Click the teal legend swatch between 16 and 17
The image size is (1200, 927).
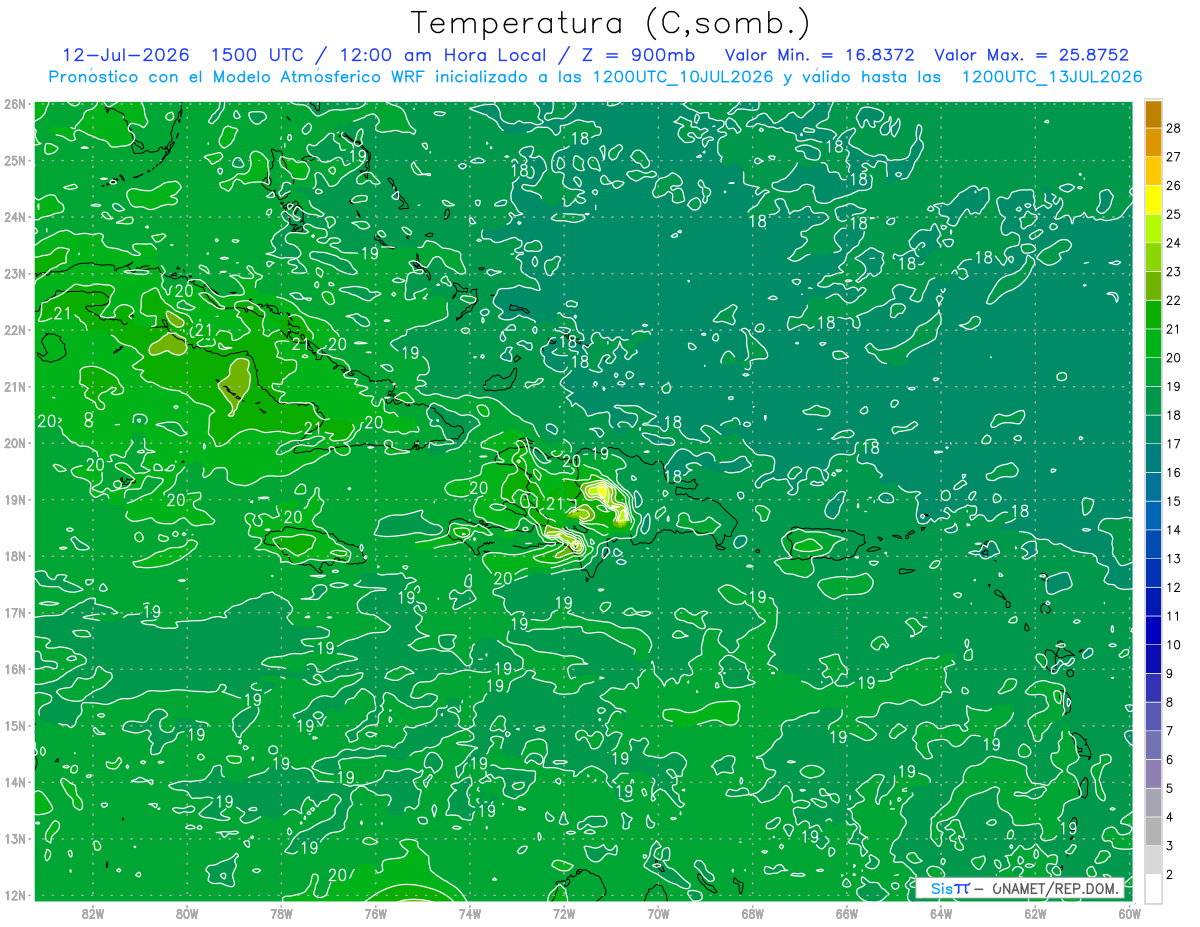pyautogui.click(x=1152, y=459)
